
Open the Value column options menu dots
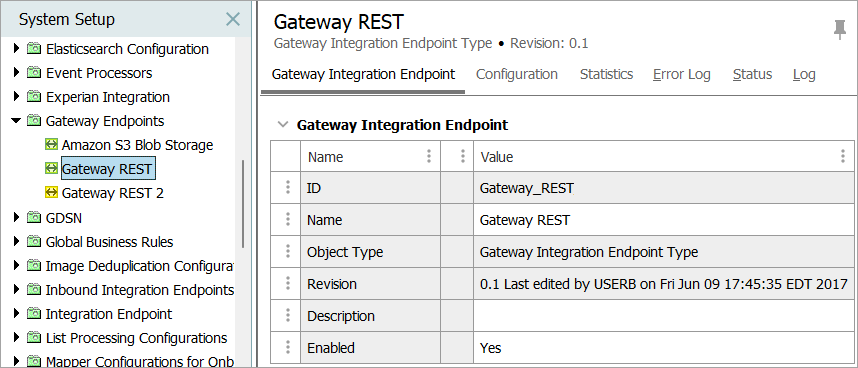tap(843, 156)
